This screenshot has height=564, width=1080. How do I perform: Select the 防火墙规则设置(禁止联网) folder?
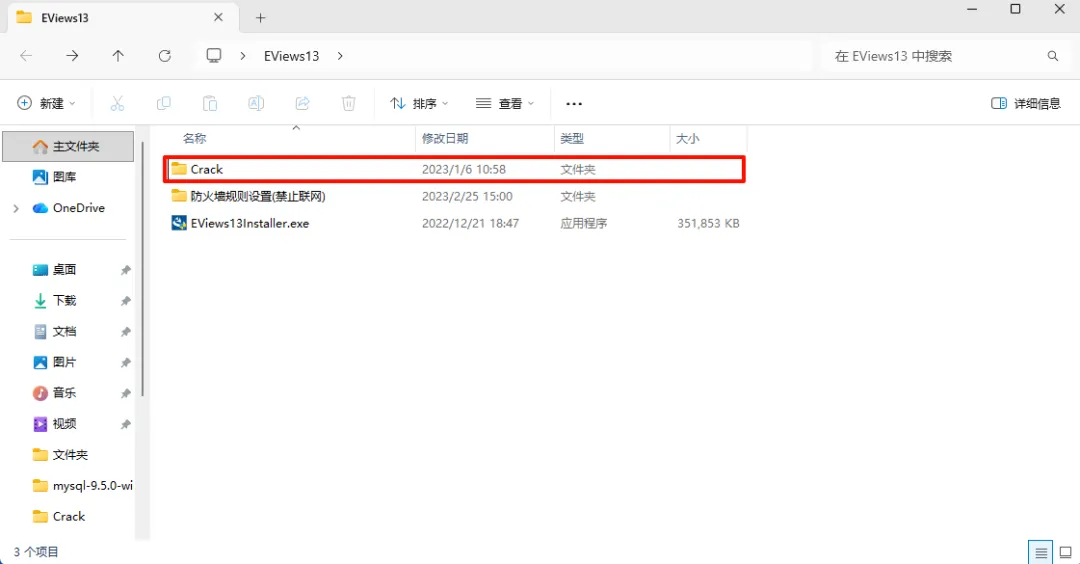tap(454, 196)
